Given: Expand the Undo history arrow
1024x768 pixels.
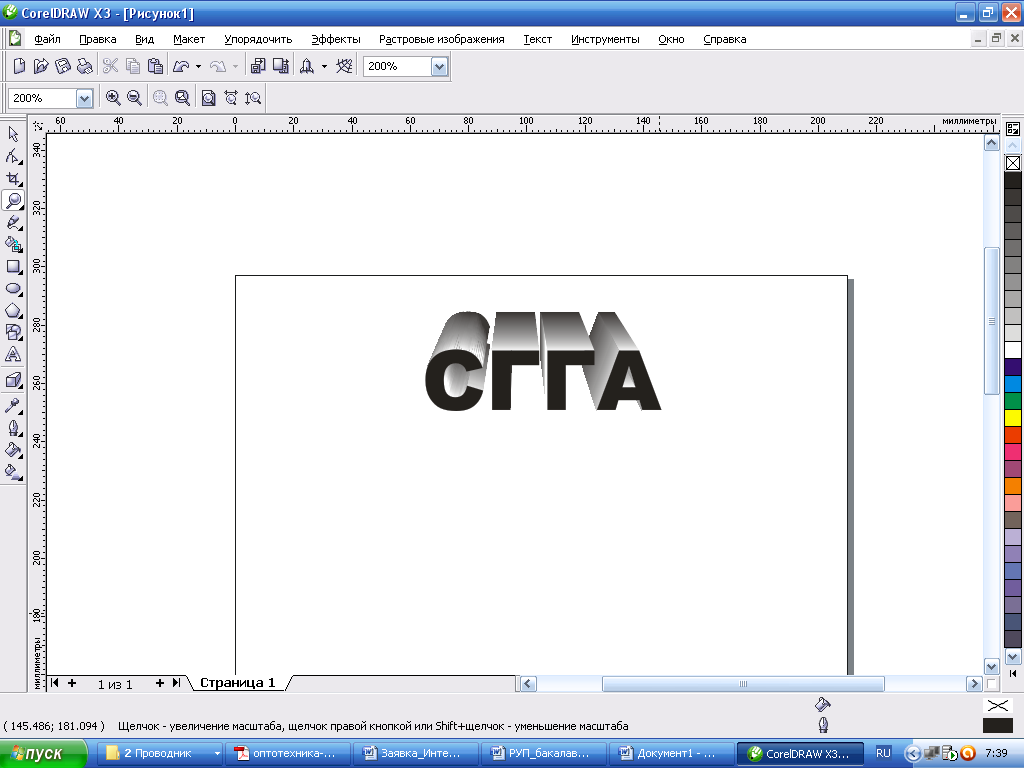Looking at the screenshot, I should click(x=199, y=66).
